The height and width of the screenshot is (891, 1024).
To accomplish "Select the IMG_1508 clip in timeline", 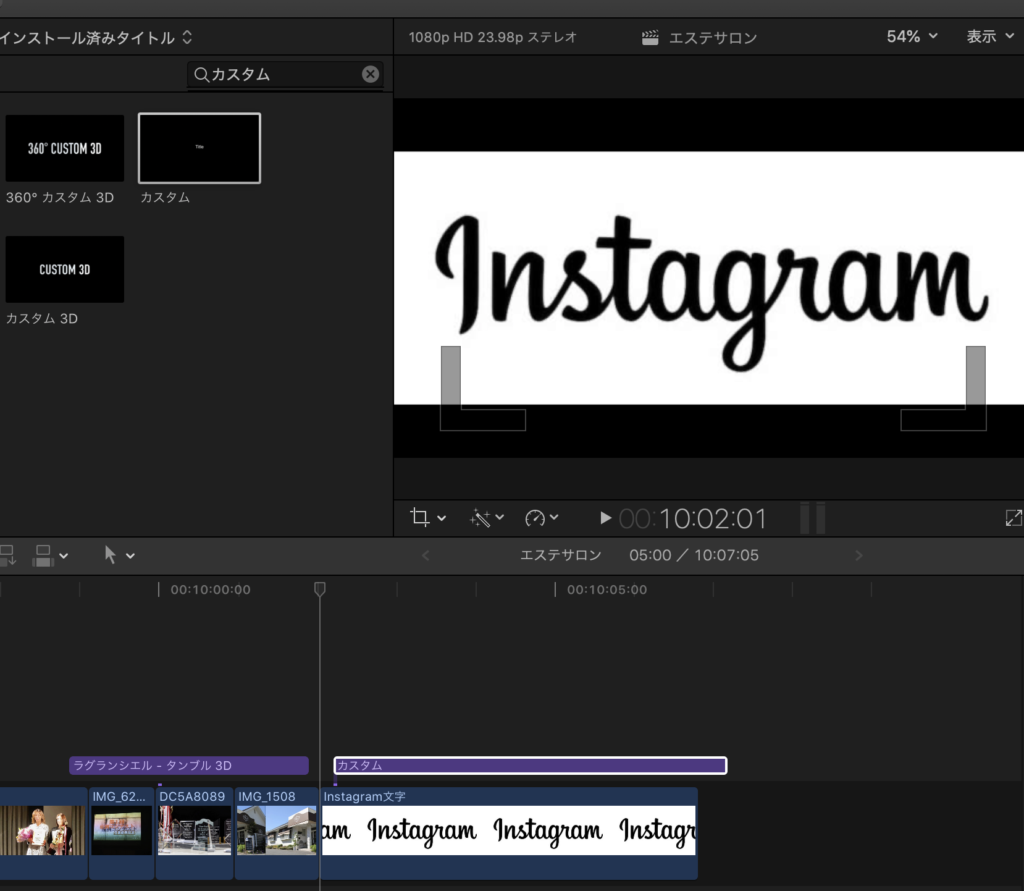I will (x=276, y=833).
